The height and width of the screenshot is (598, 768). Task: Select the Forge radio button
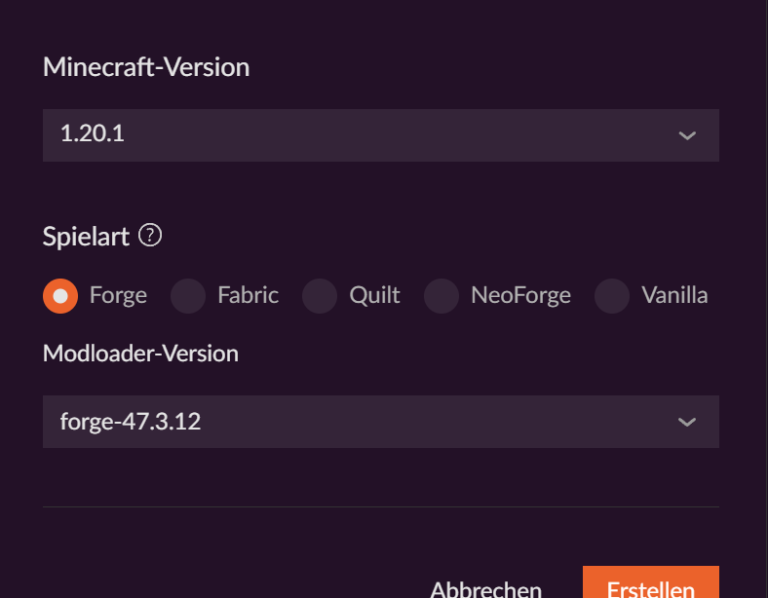point(60,296)
